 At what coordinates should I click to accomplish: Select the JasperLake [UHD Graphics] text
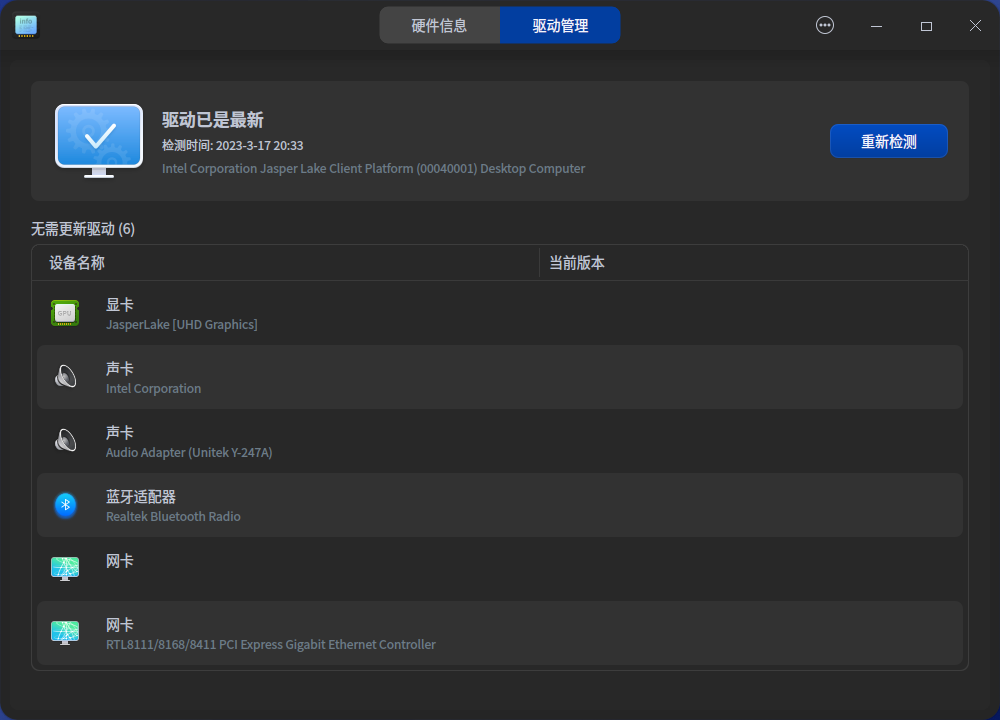pos(182,325)
